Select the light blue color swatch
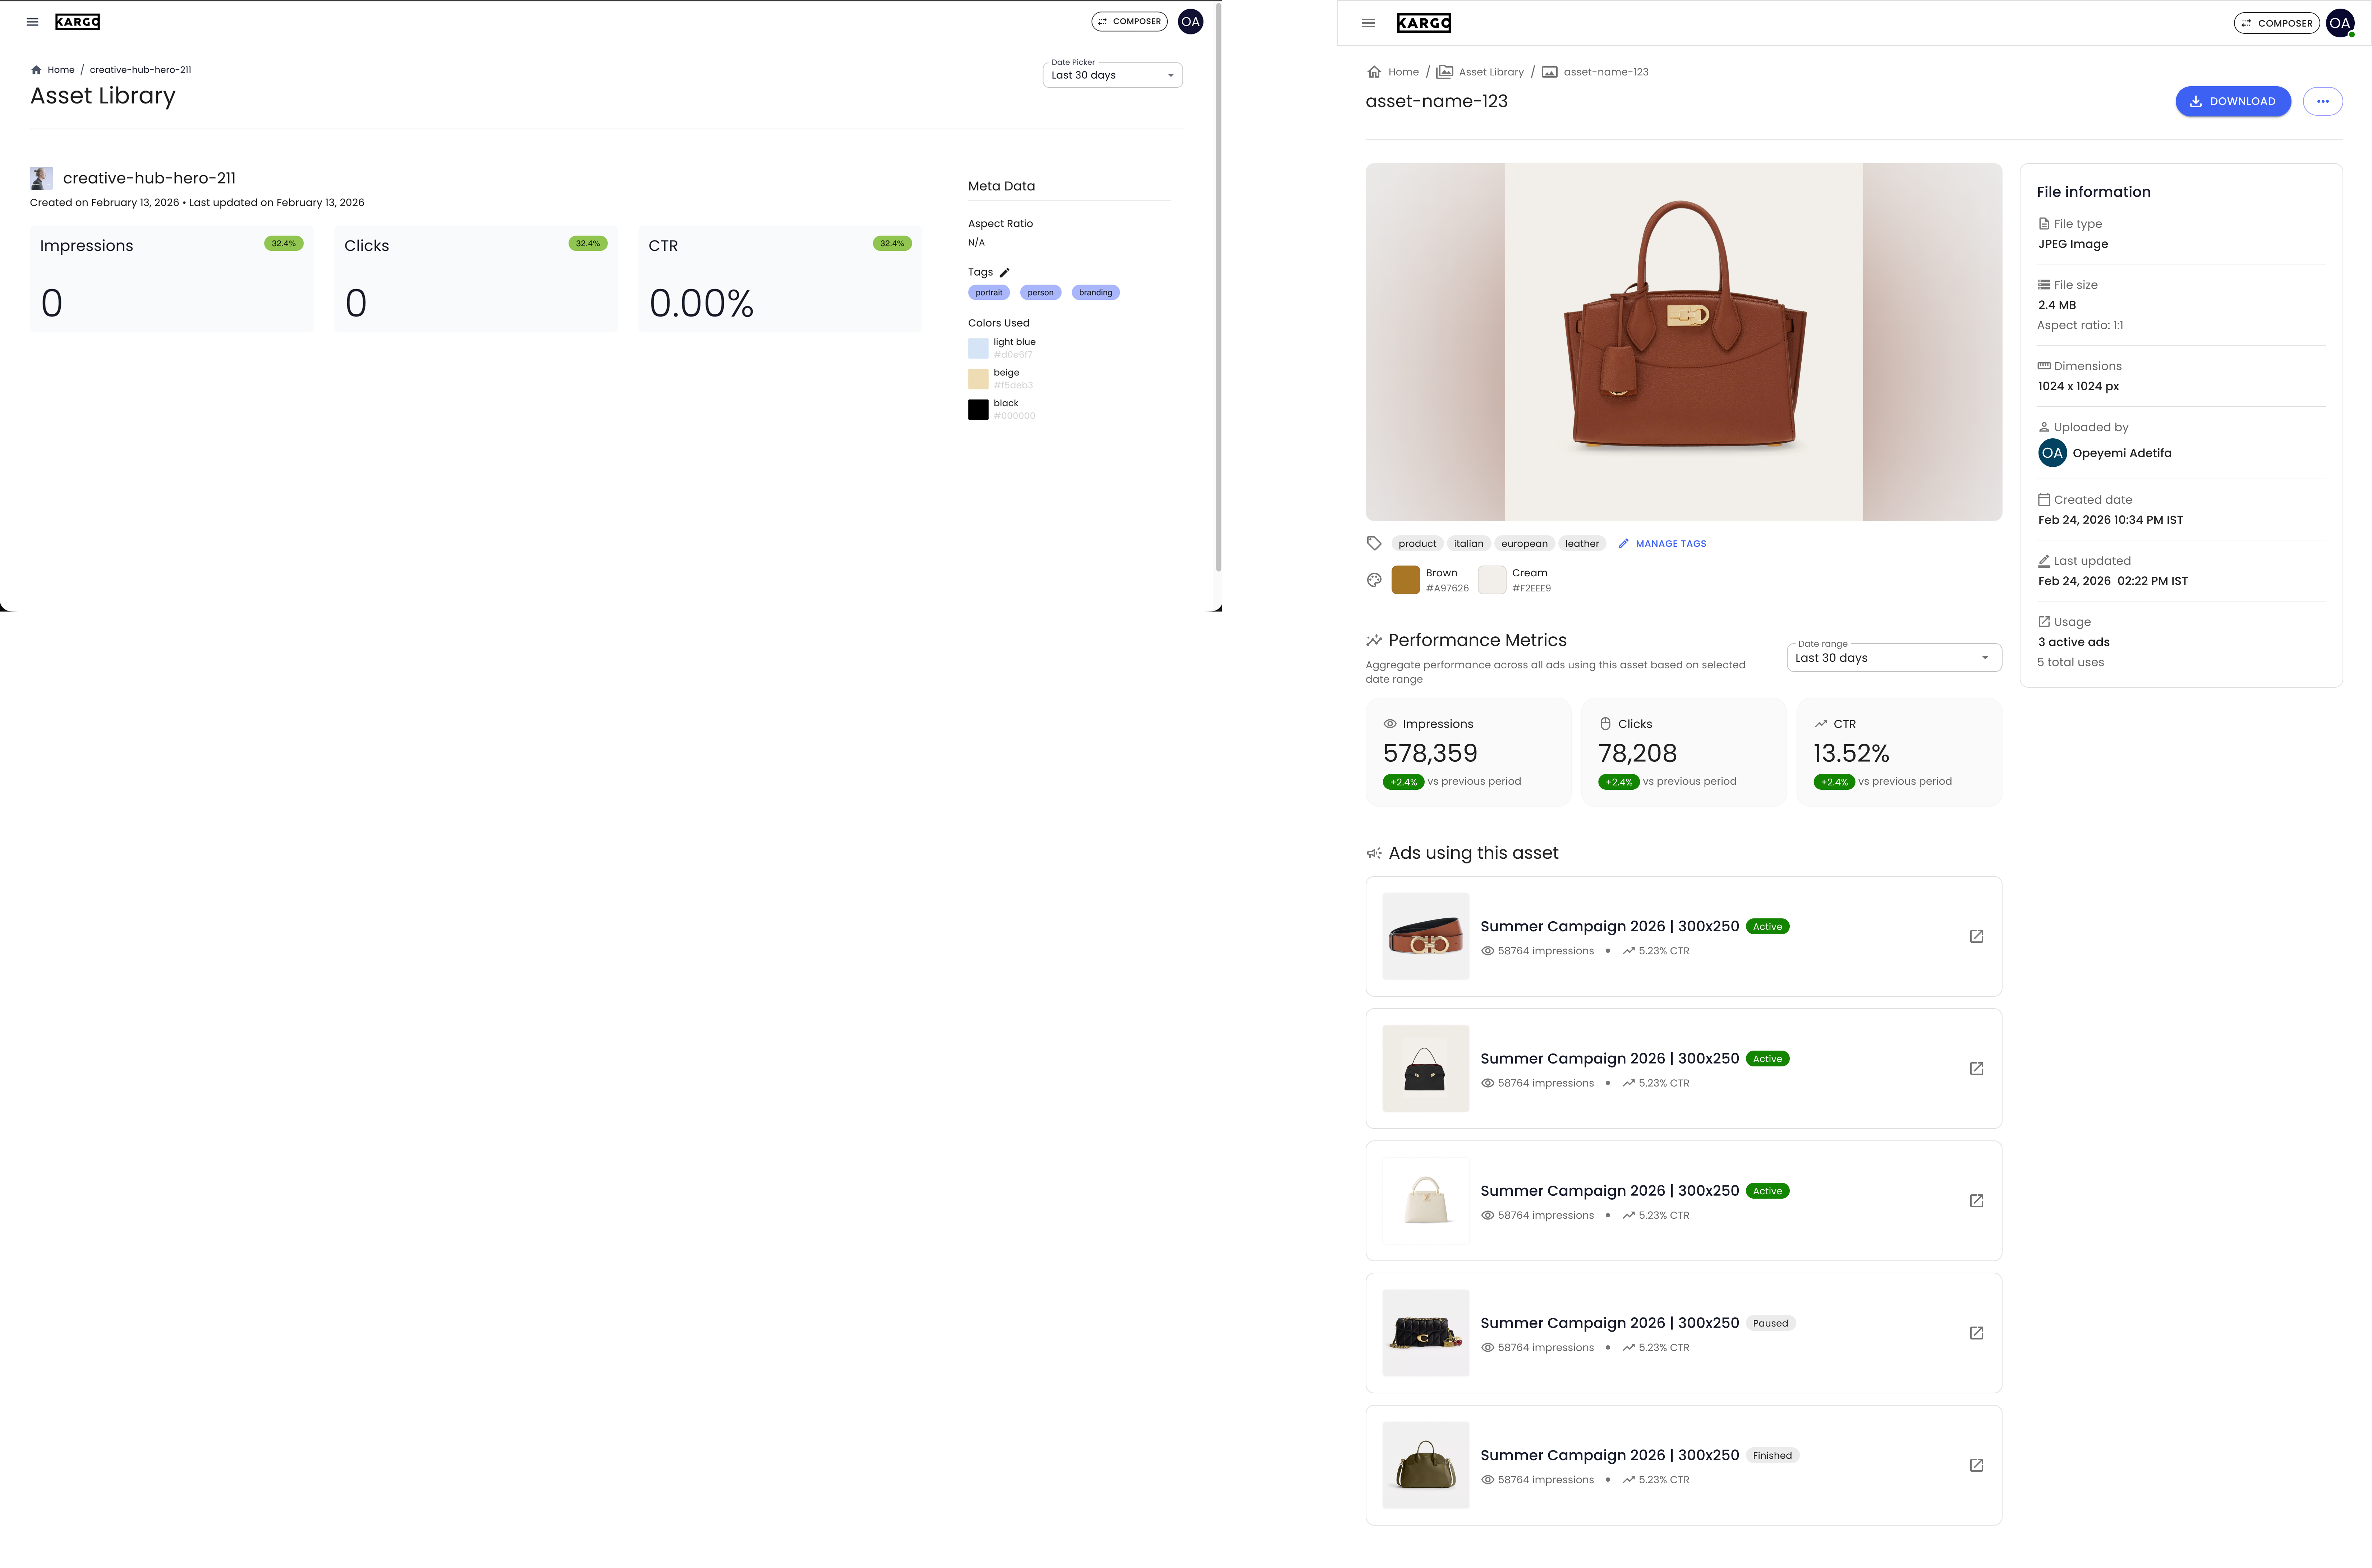The image size is (2372, 1568). 978,348
